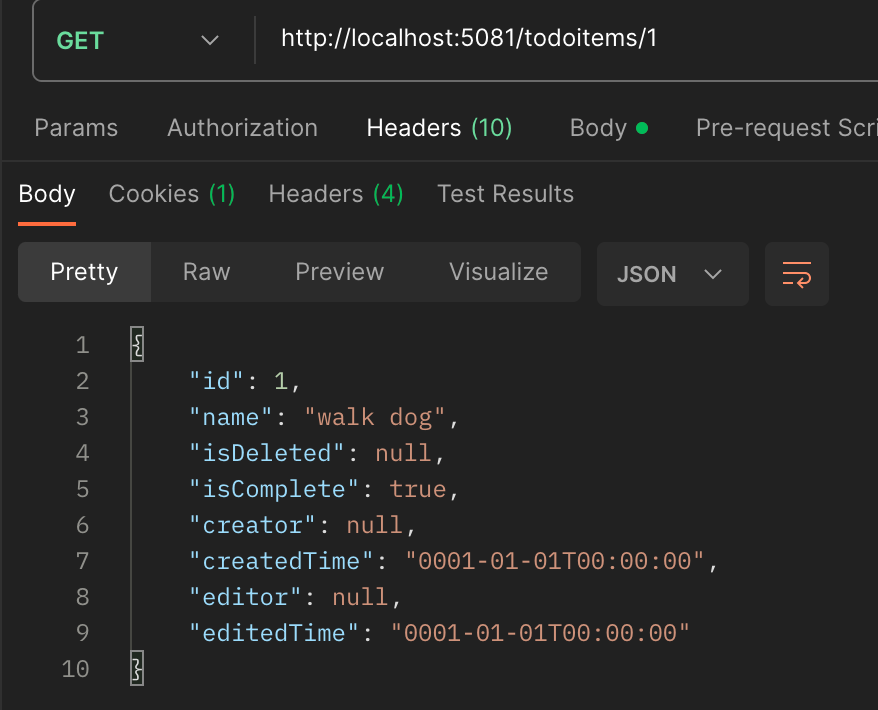Select the Visualize view button
Viewport: 878px width, 710px height.
click(498, 272)
